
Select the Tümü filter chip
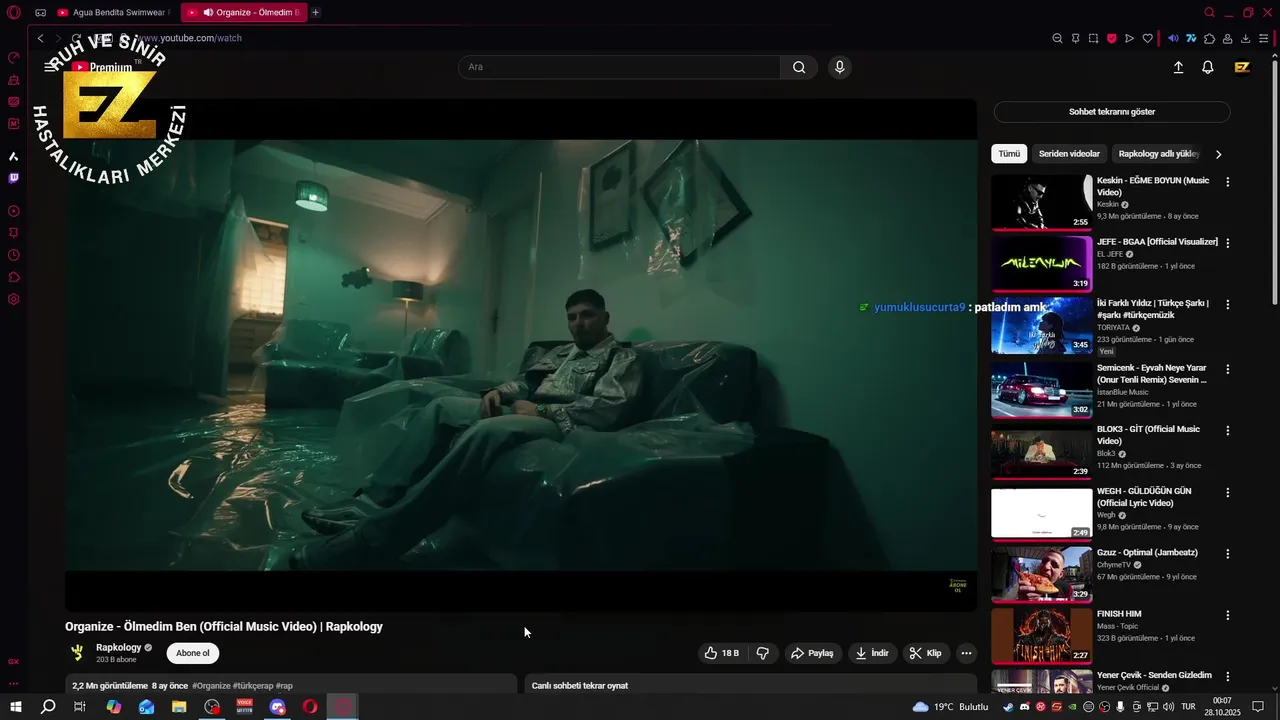[x=1009, y=154]
